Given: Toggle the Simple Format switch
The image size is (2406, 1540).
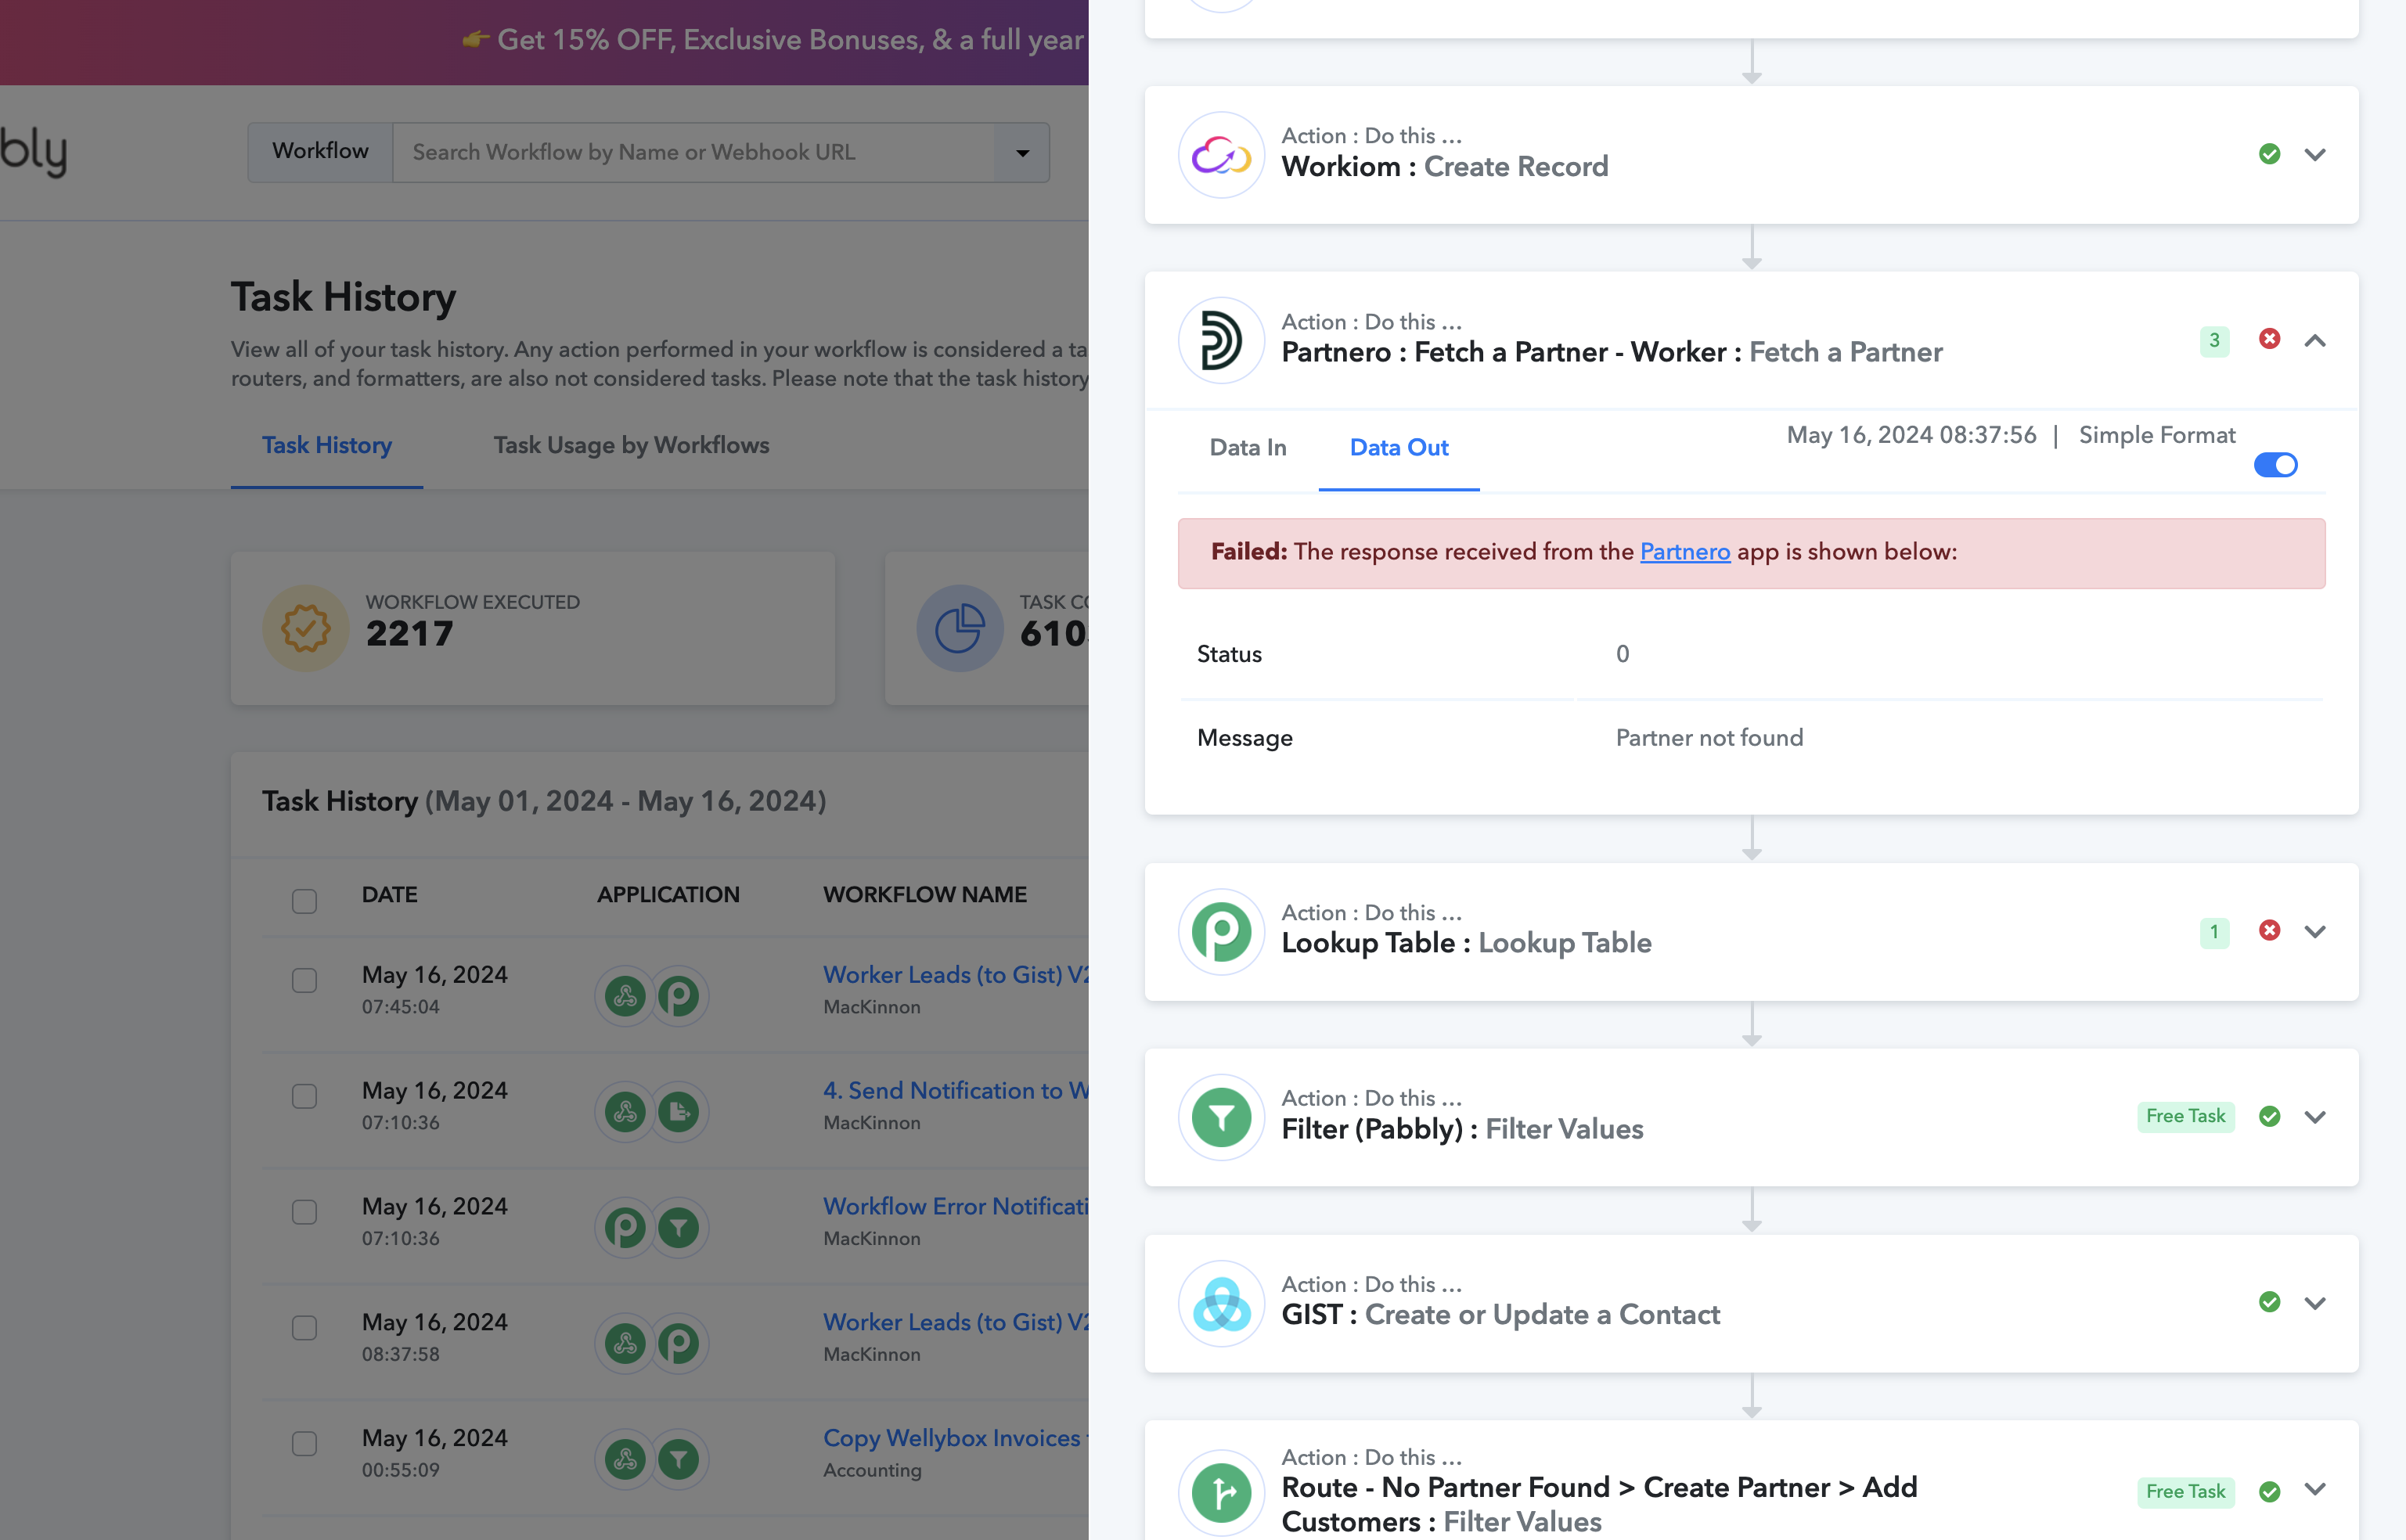Looking at the screenshot, I should click(x=2275, y=465).
